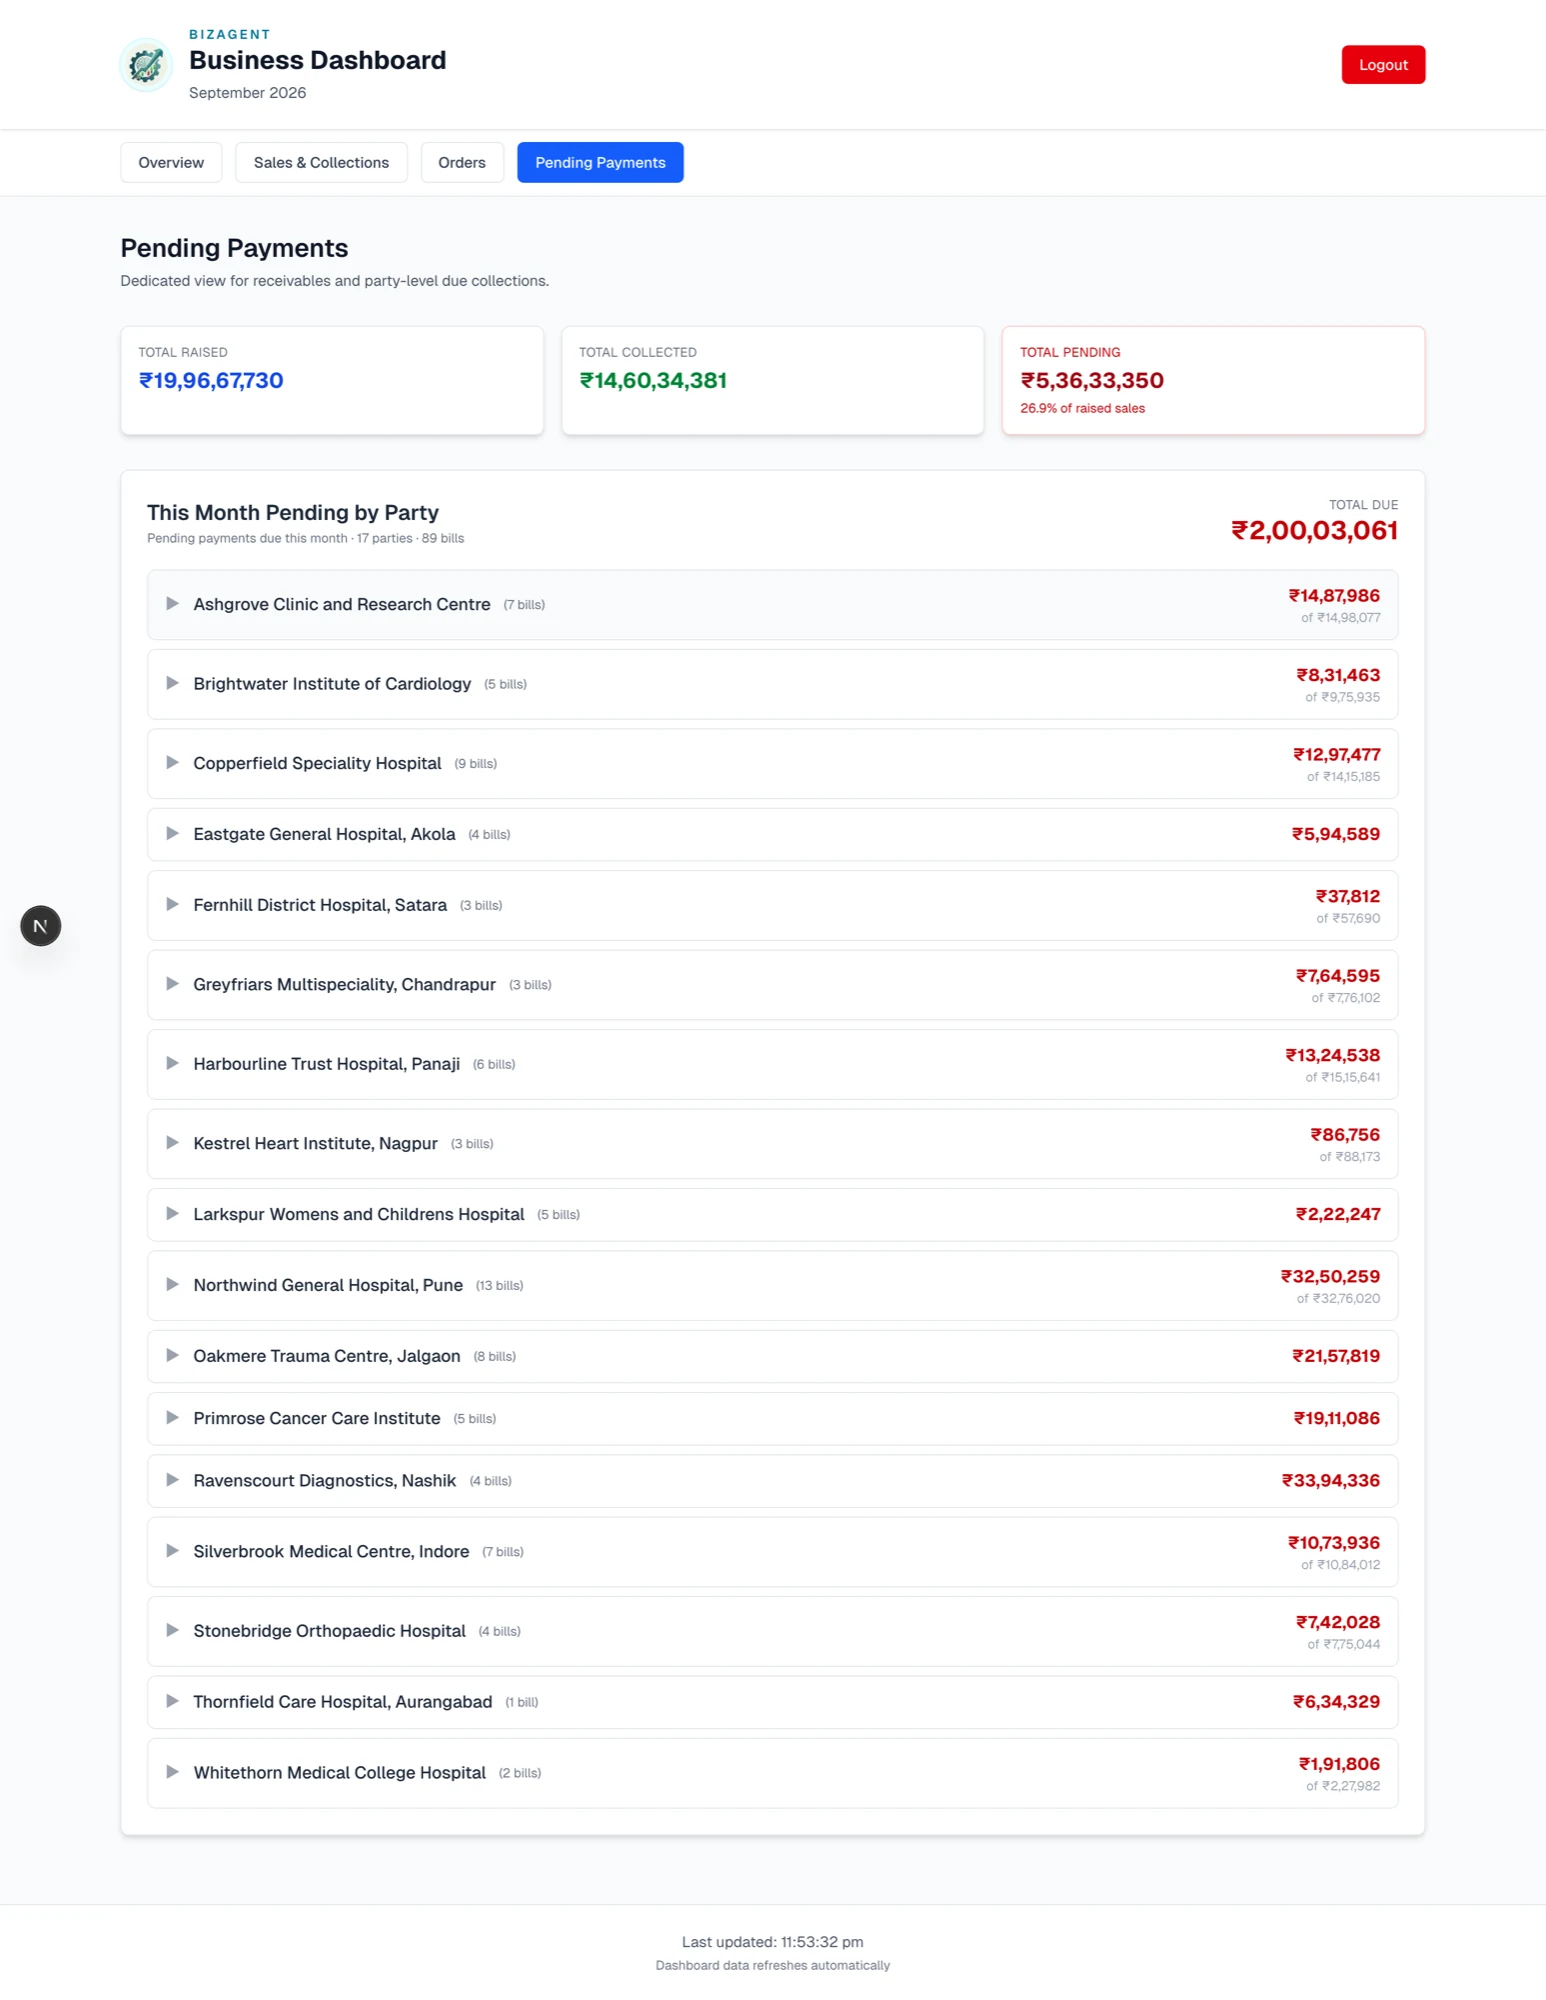Expand Ashgrove Clinic and Research Centre row
Screen dimensions: 1546x2000
772,605
